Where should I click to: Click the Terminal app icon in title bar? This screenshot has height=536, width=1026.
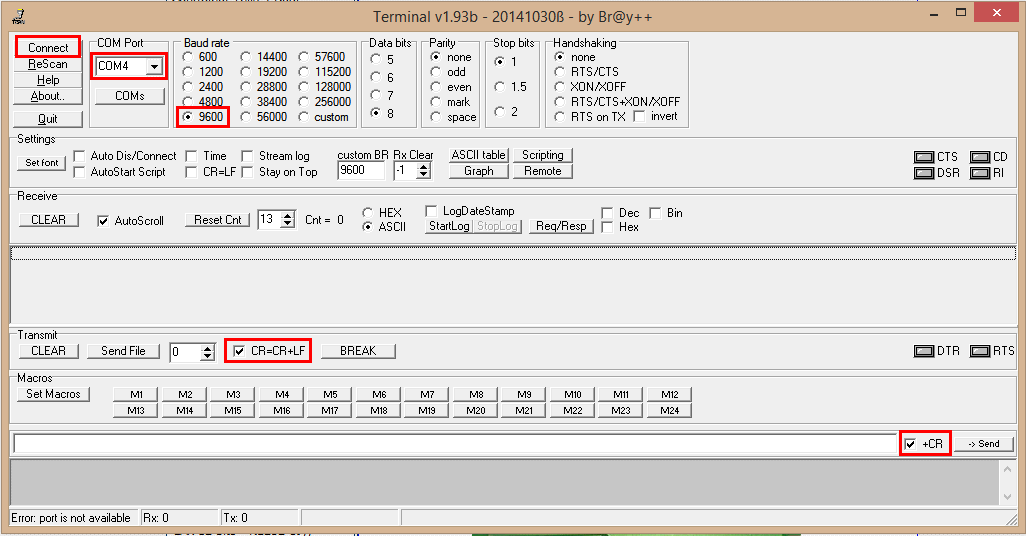point(18,16)
